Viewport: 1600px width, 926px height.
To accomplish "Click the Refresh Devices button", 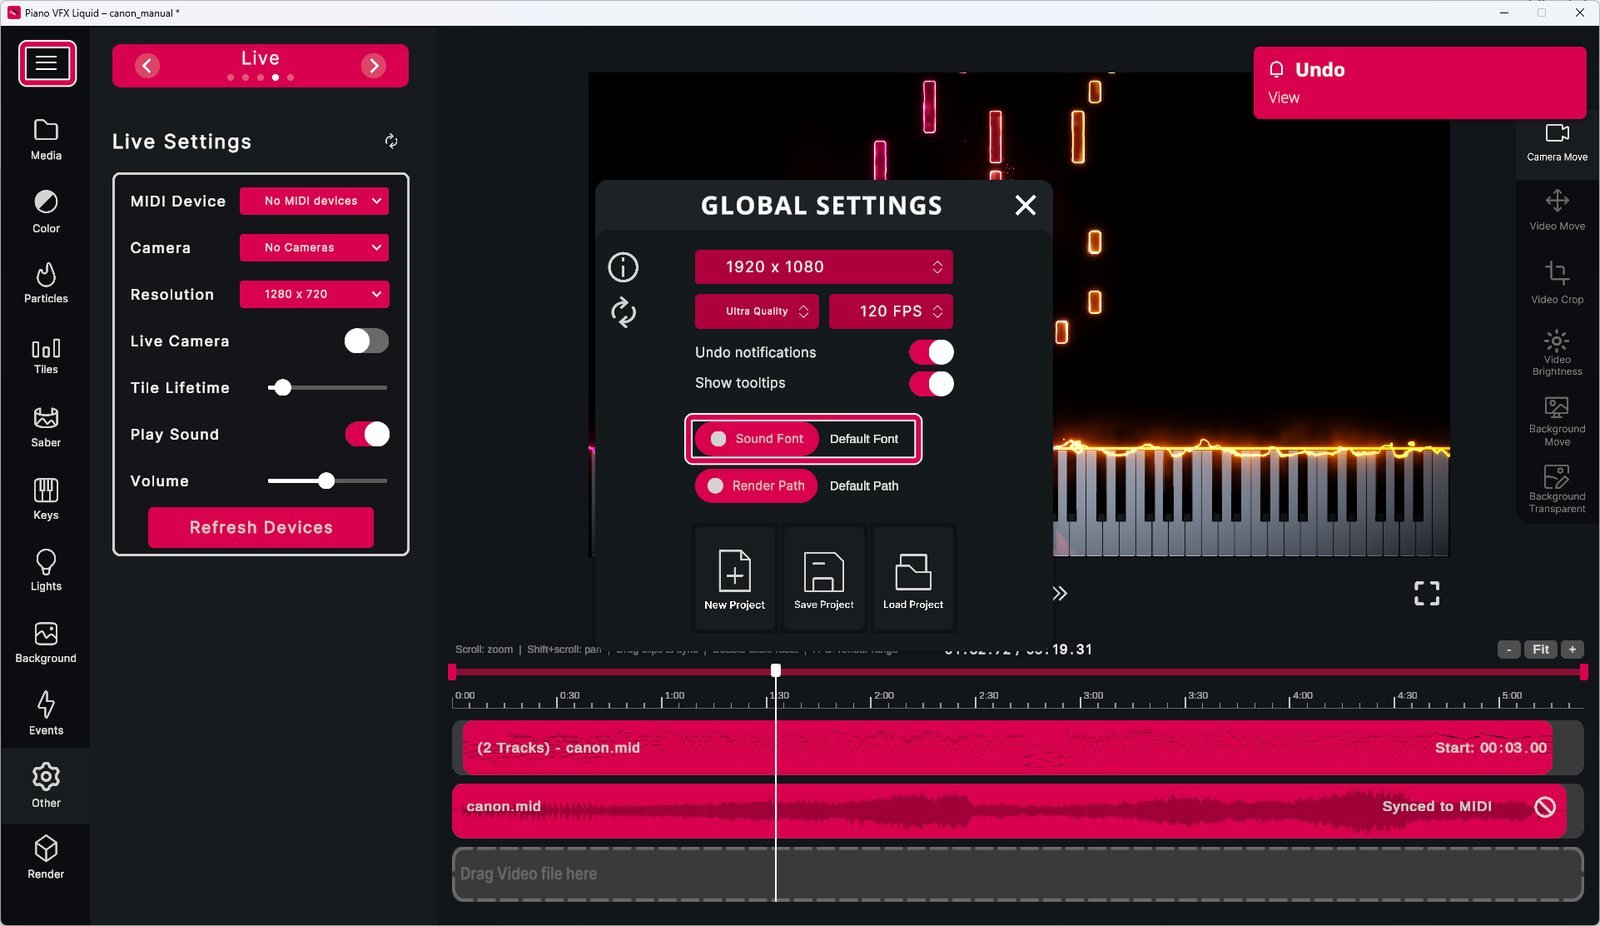I will click(261, 527).
